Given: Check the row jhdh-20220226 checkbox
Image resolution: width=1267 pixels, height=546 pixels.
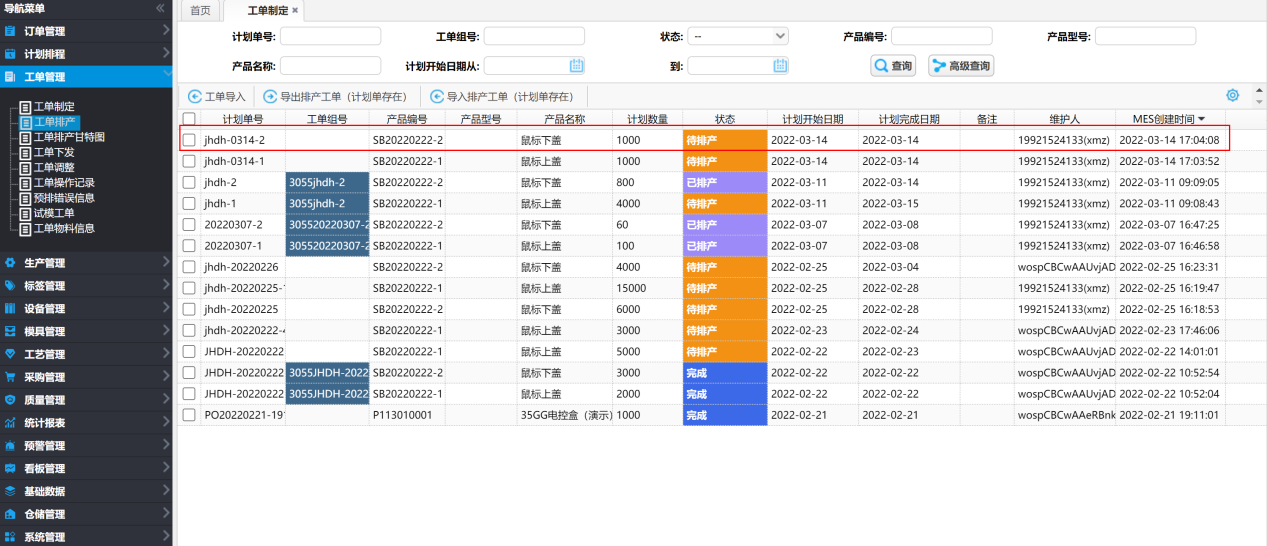Looking at the screenshot, I should click(x=189, y=267).
